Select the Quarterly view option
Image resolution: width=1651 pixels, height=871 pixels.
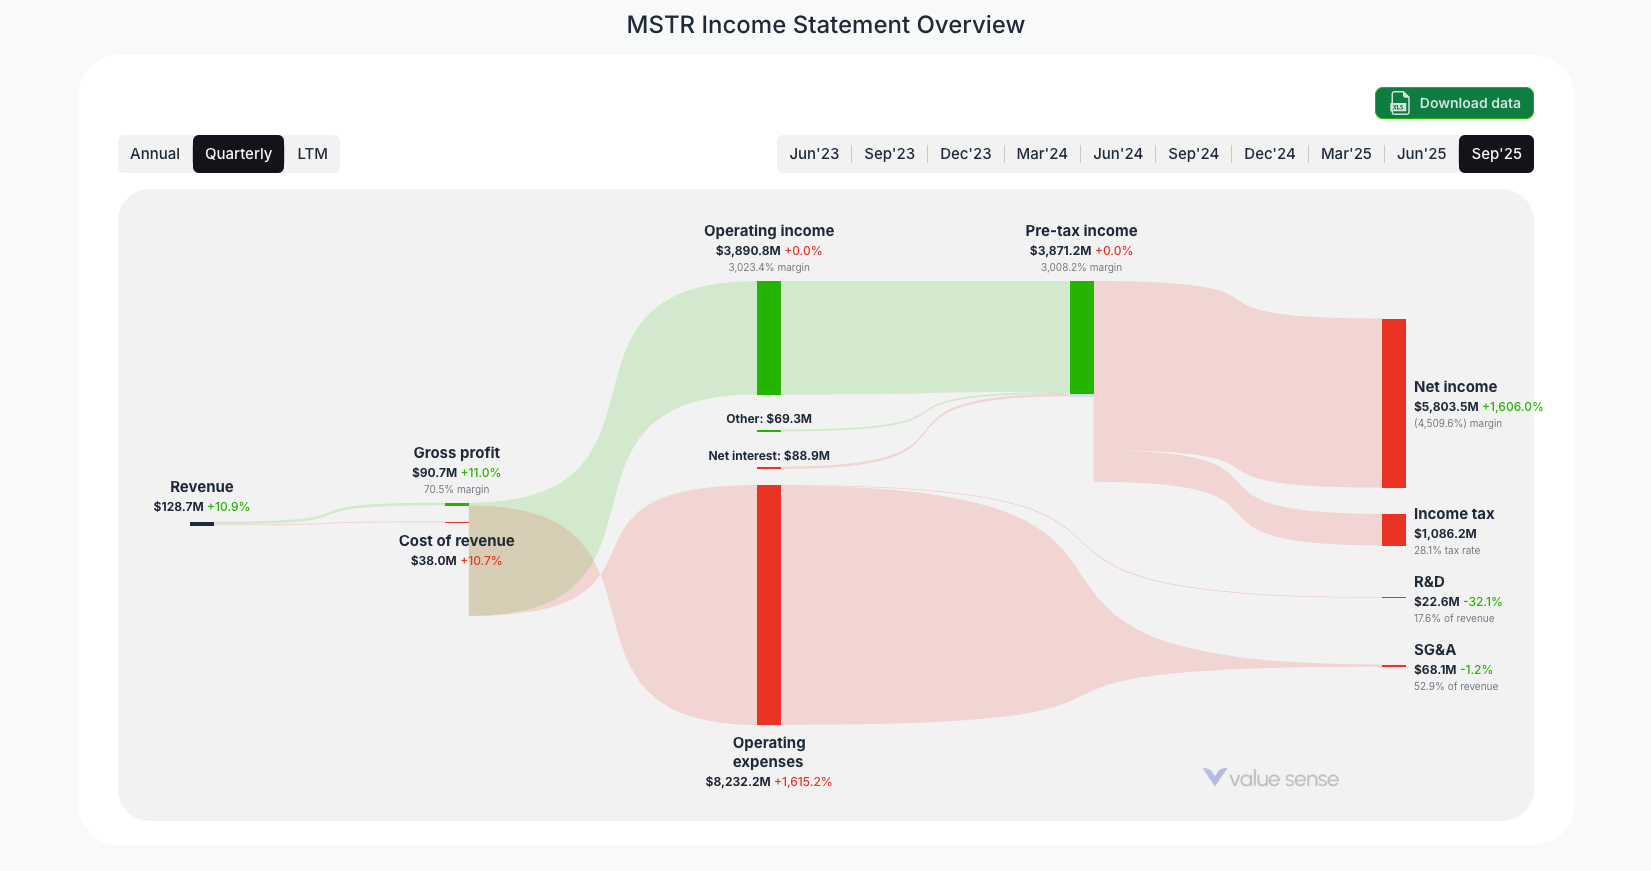(x=238, y=153)
